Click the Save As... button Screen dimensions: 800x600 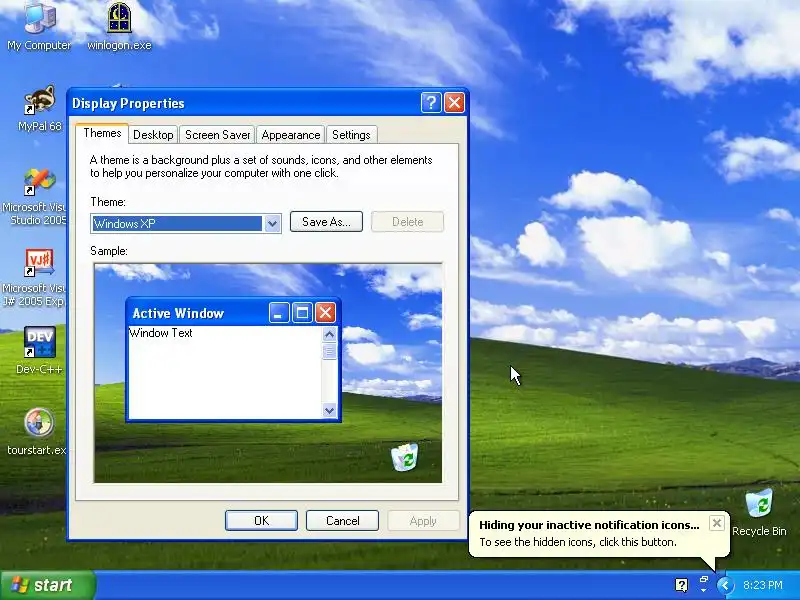point(326,222)
